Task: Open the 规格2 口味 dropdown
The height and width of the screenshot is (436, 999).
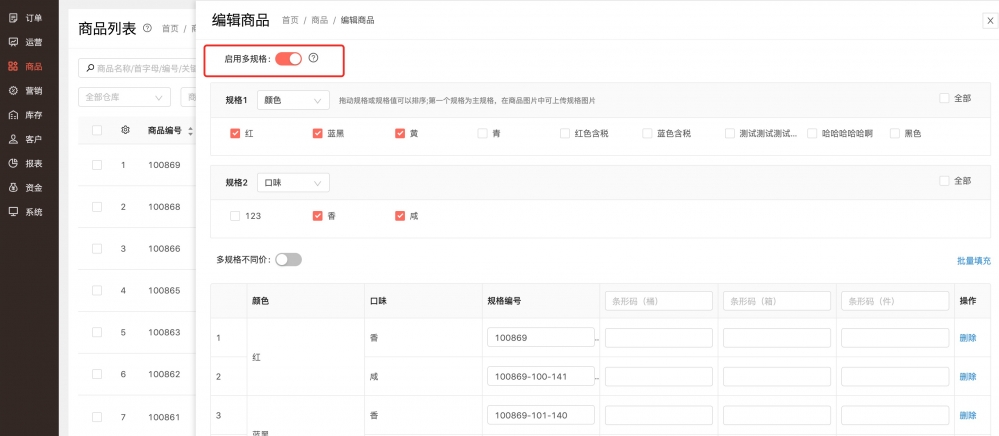Action: 293,183
